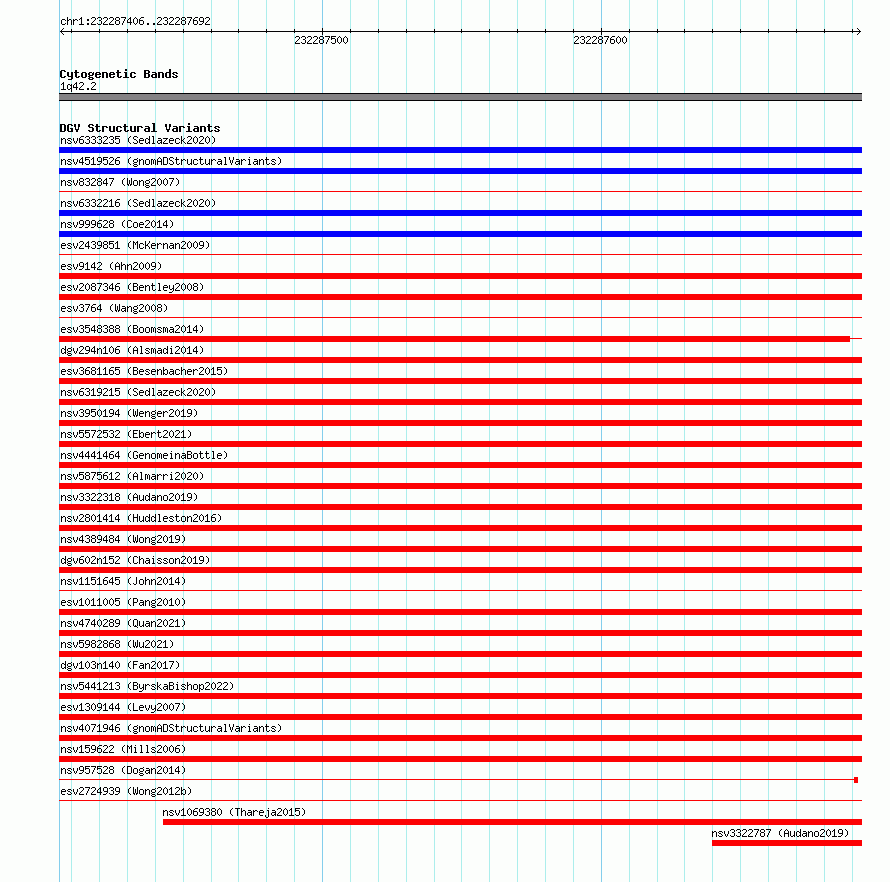Viewport: 890px width, 882px height.
Task: Click dgv103n140 (Fan2017) variant
Action: click(120, 665)
